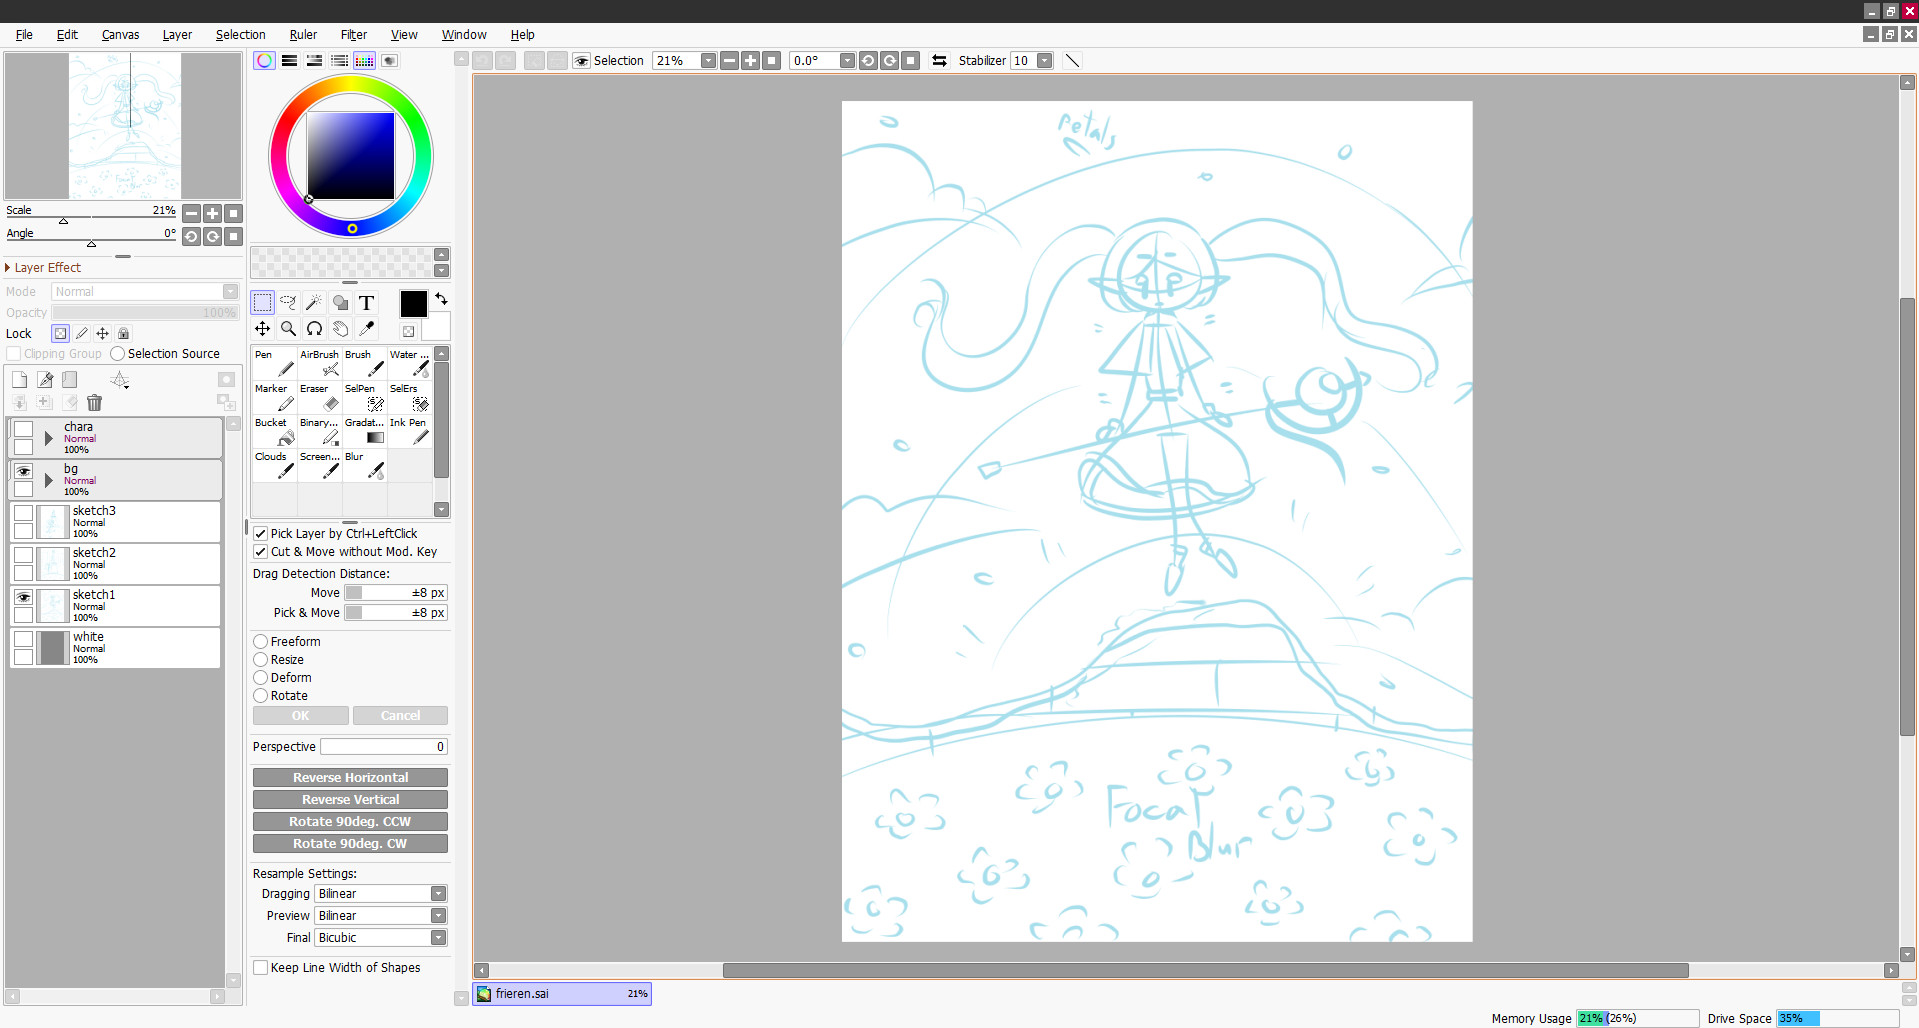The height and width of the screenshot is (1028, 1919).
Task: Click Reverse Horizontal button
Action: [350, 778]
